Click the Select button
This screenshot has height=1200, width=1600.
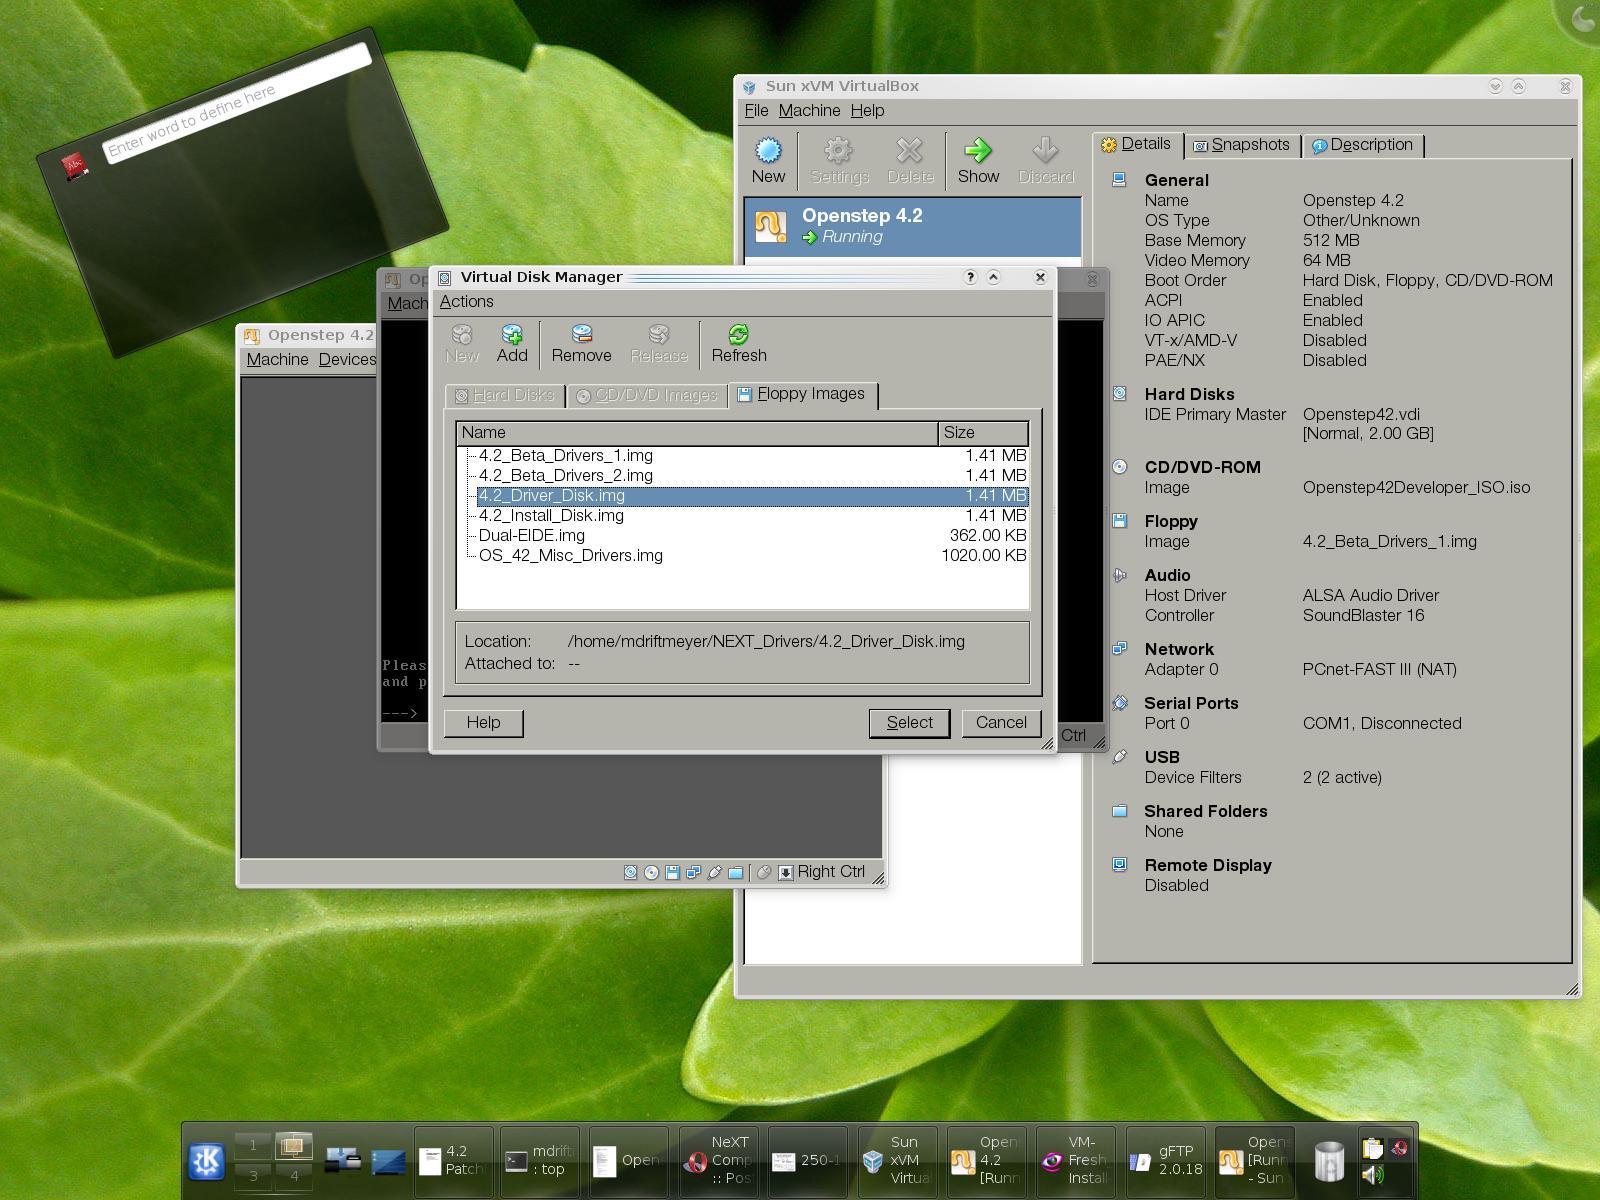coord(908,722)
